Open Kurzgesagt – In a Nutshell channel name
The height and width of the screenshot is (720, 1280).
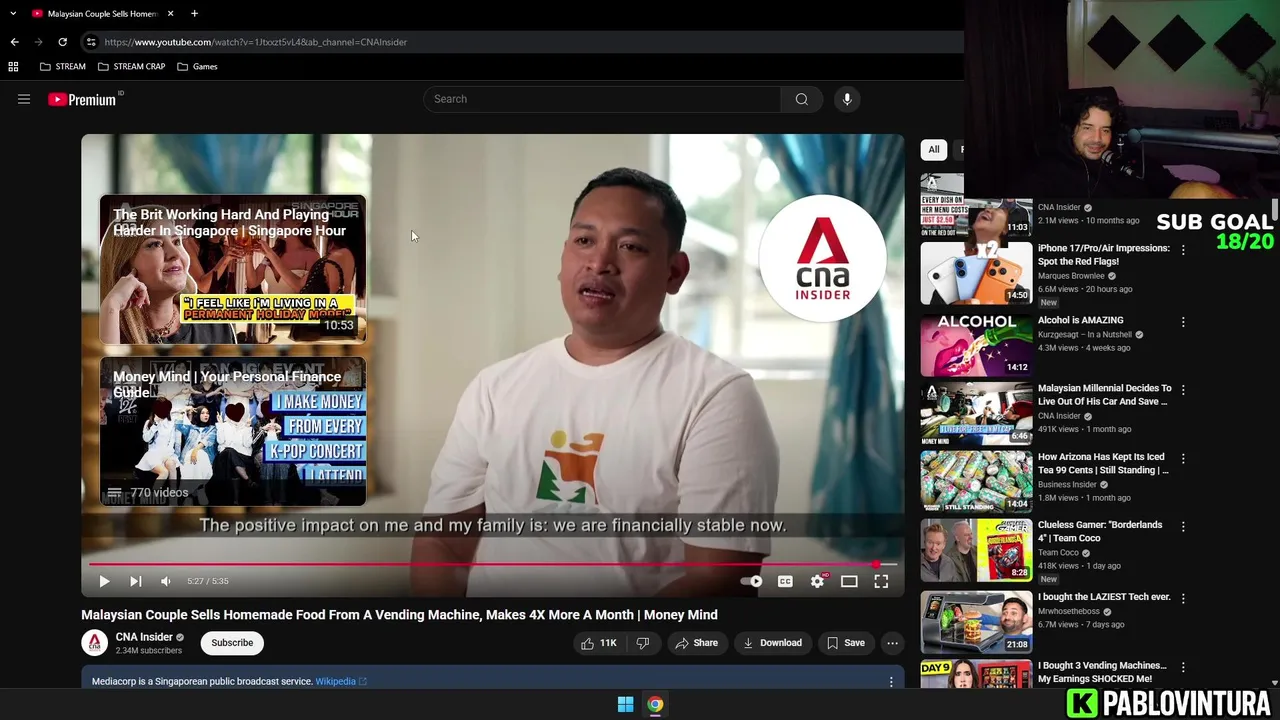1085,335
